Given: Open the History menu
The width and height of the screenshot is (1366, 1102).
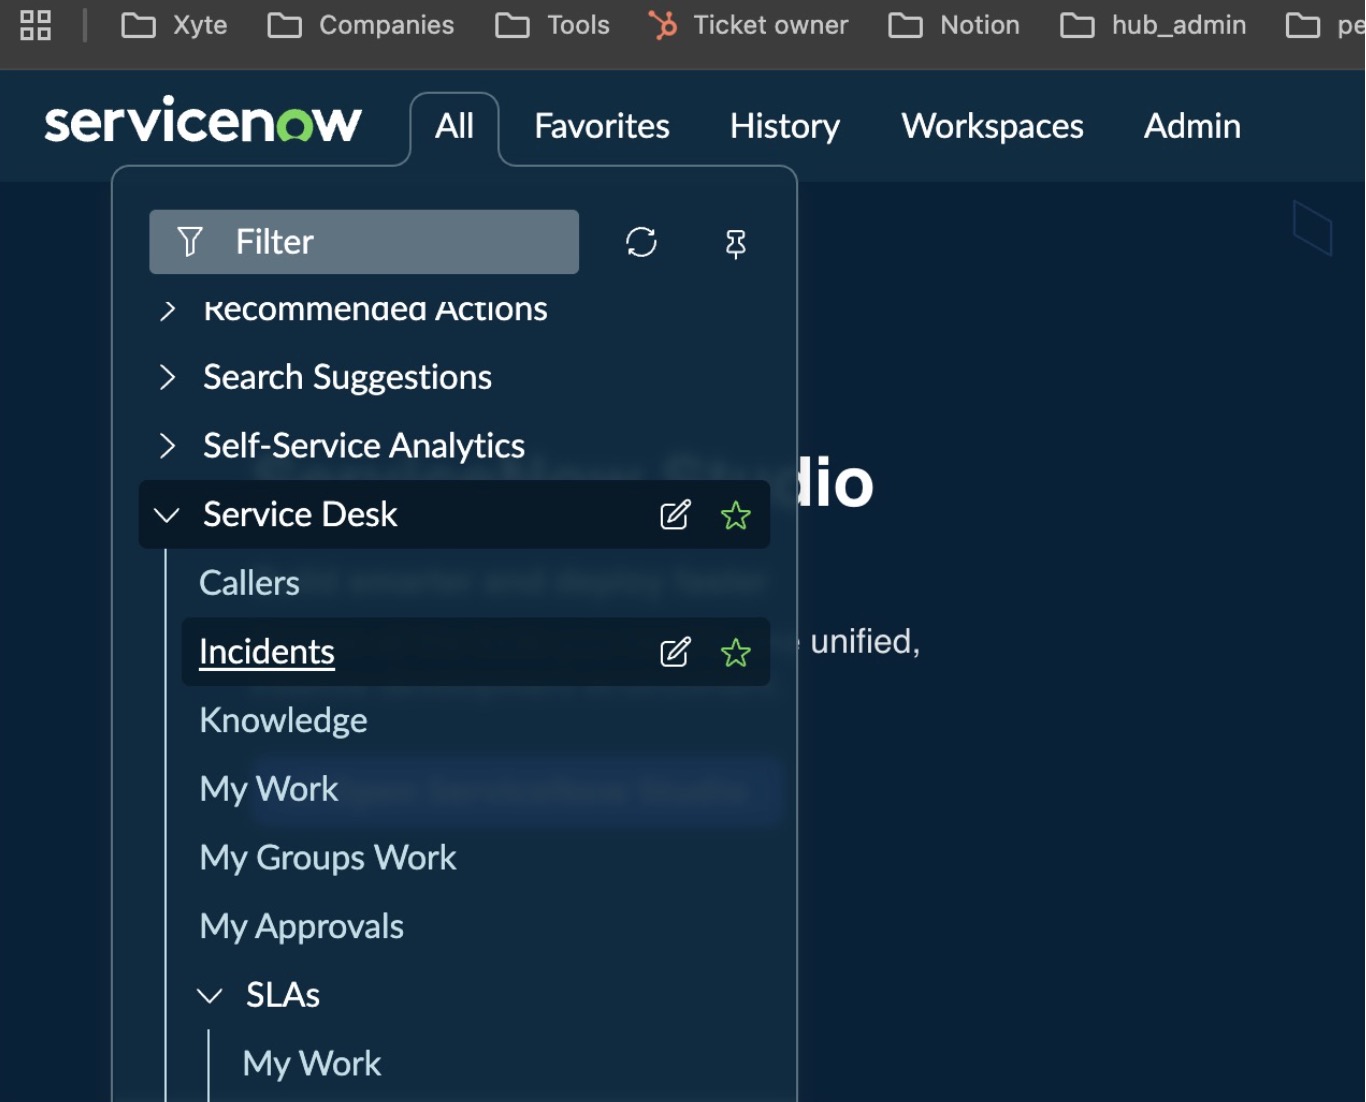Looking at the screenshot, I should (x=785, y=126).
